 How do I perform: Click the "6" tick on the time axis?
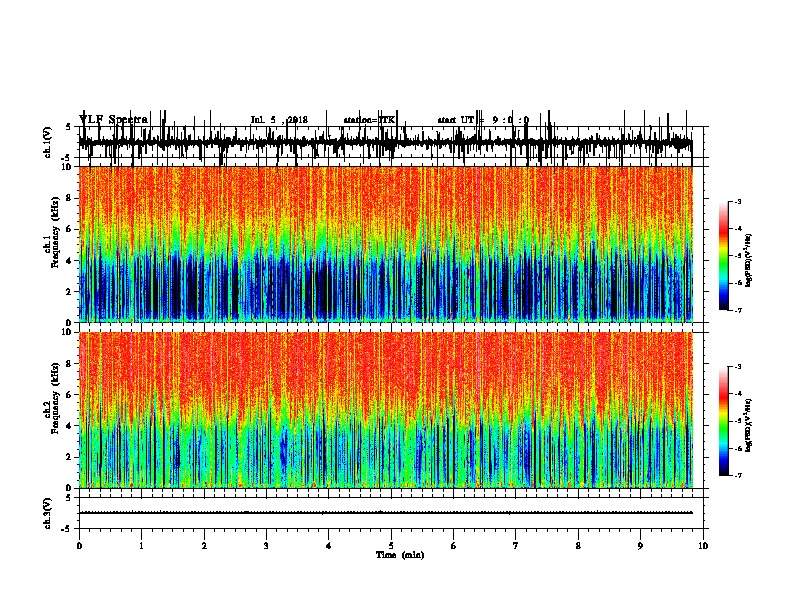point(454,546)
